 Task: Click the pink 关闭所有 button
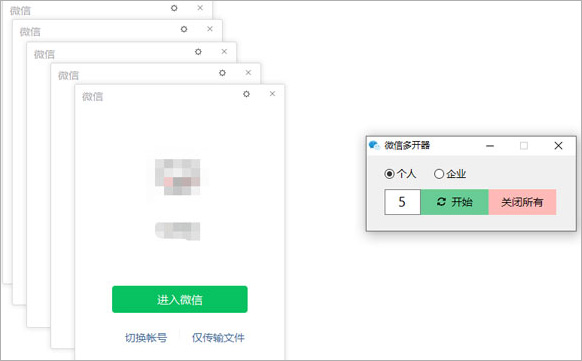pyautogui.click(x=522, y=202)
